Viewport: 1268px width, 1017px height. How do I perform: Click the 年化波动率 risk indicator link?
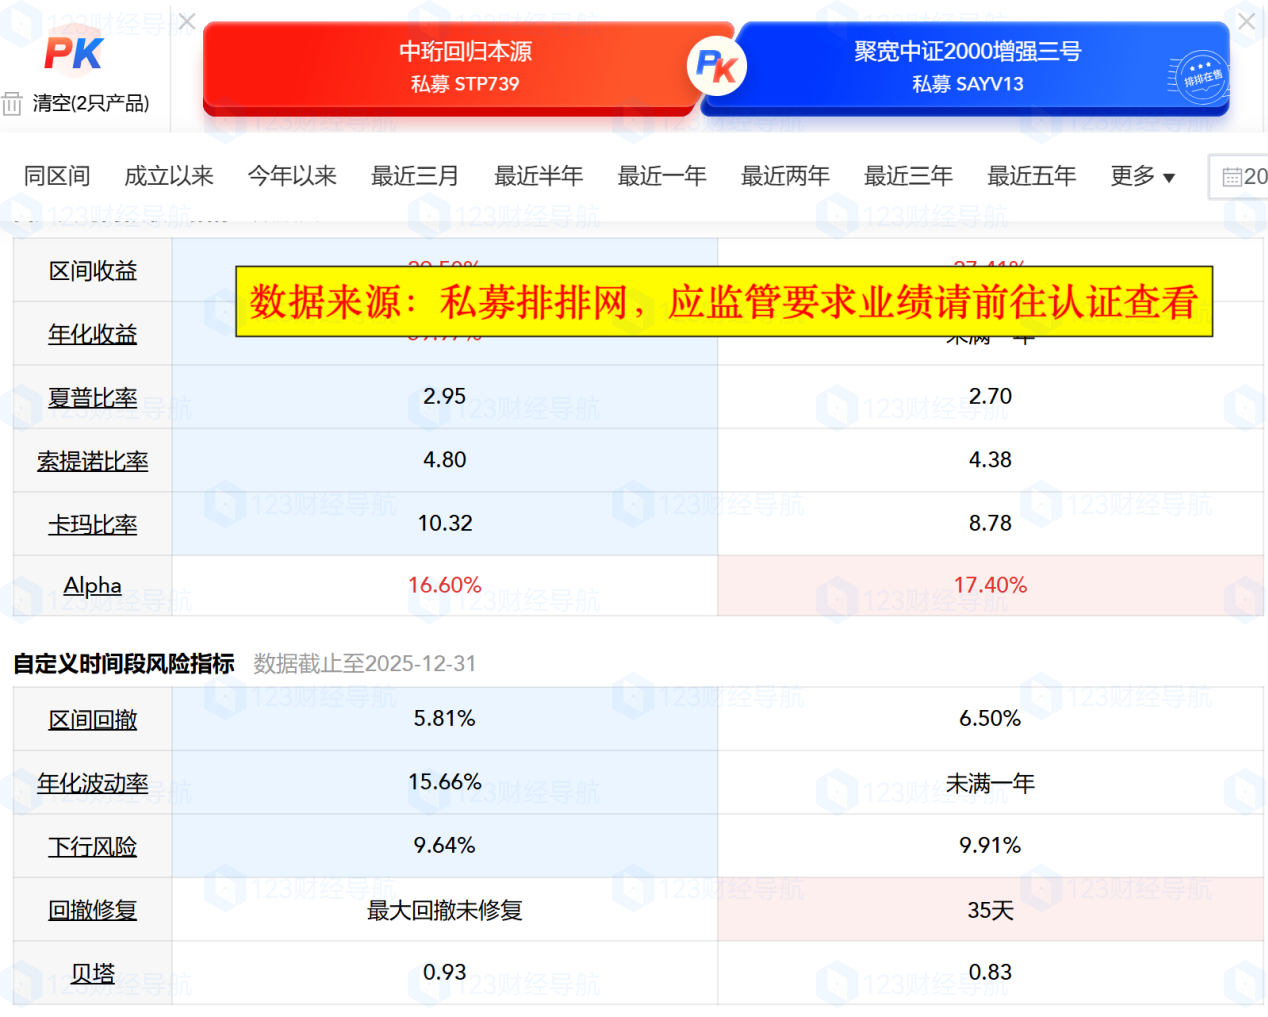point(92,784)
